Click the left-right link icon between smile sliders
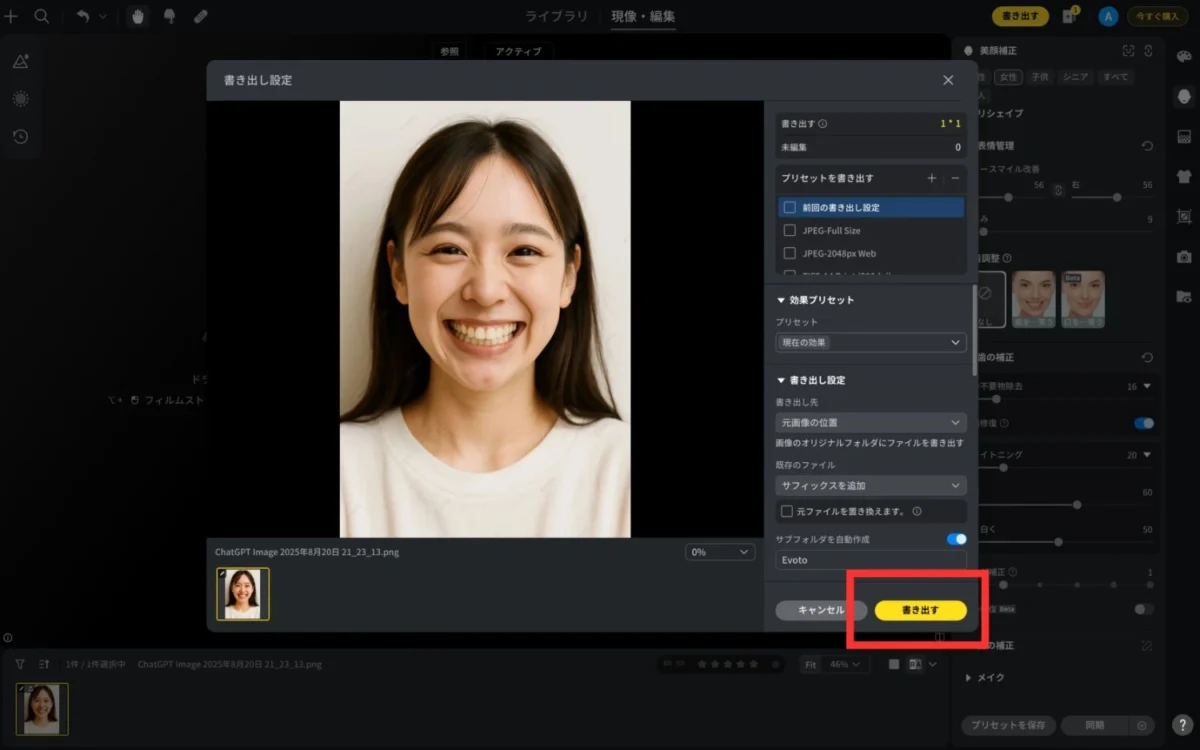 (x=1059, y=190)
